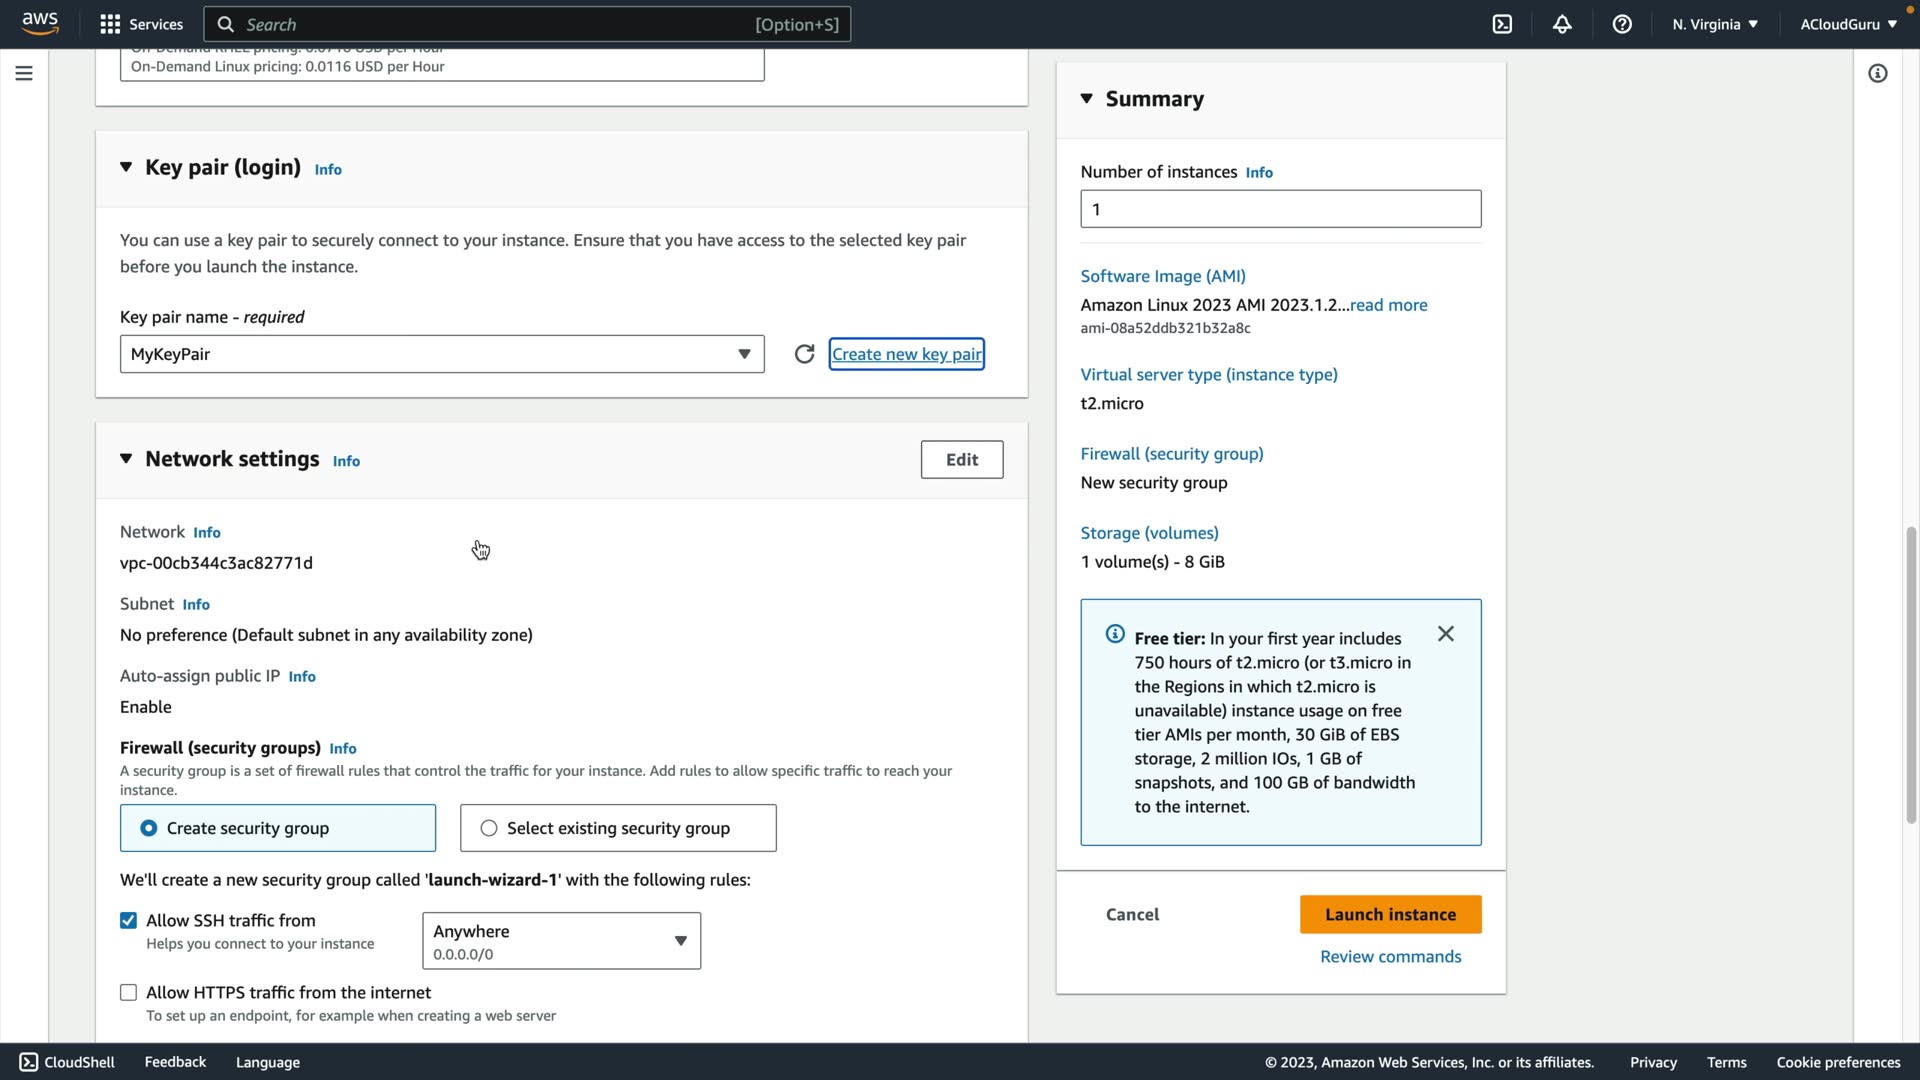Open the help question mark icon
This screenshot has height=1080, width=1920.
coord(1622,24)
